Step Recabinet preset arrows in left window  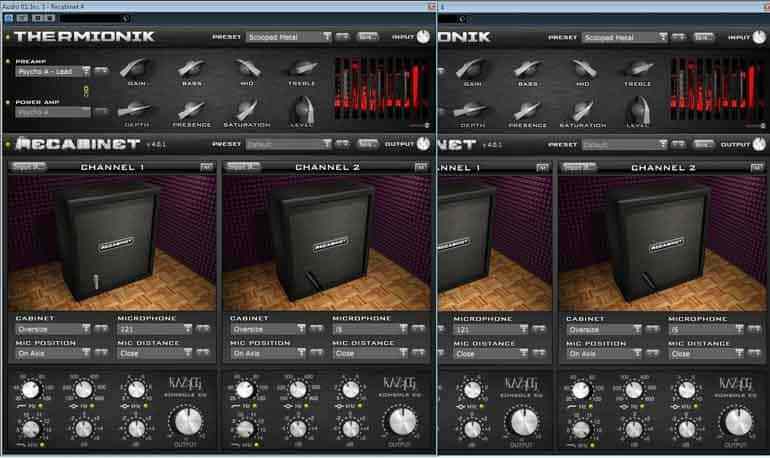coord(342,144)
